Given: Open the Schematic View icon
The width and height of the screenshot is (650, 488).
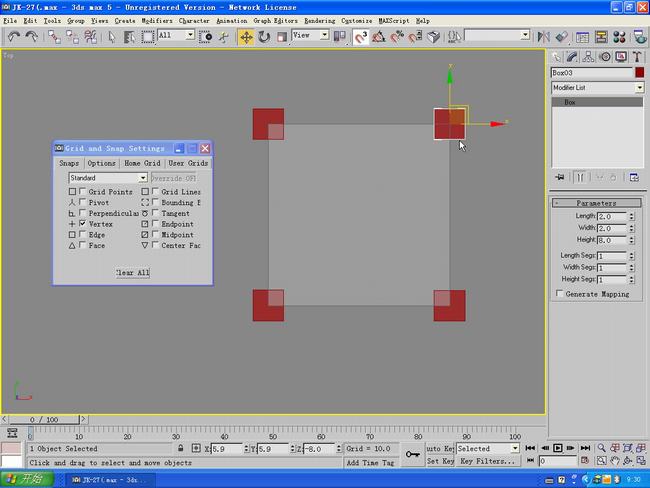Looking at the screenshot, I should [x=601, y=37].
